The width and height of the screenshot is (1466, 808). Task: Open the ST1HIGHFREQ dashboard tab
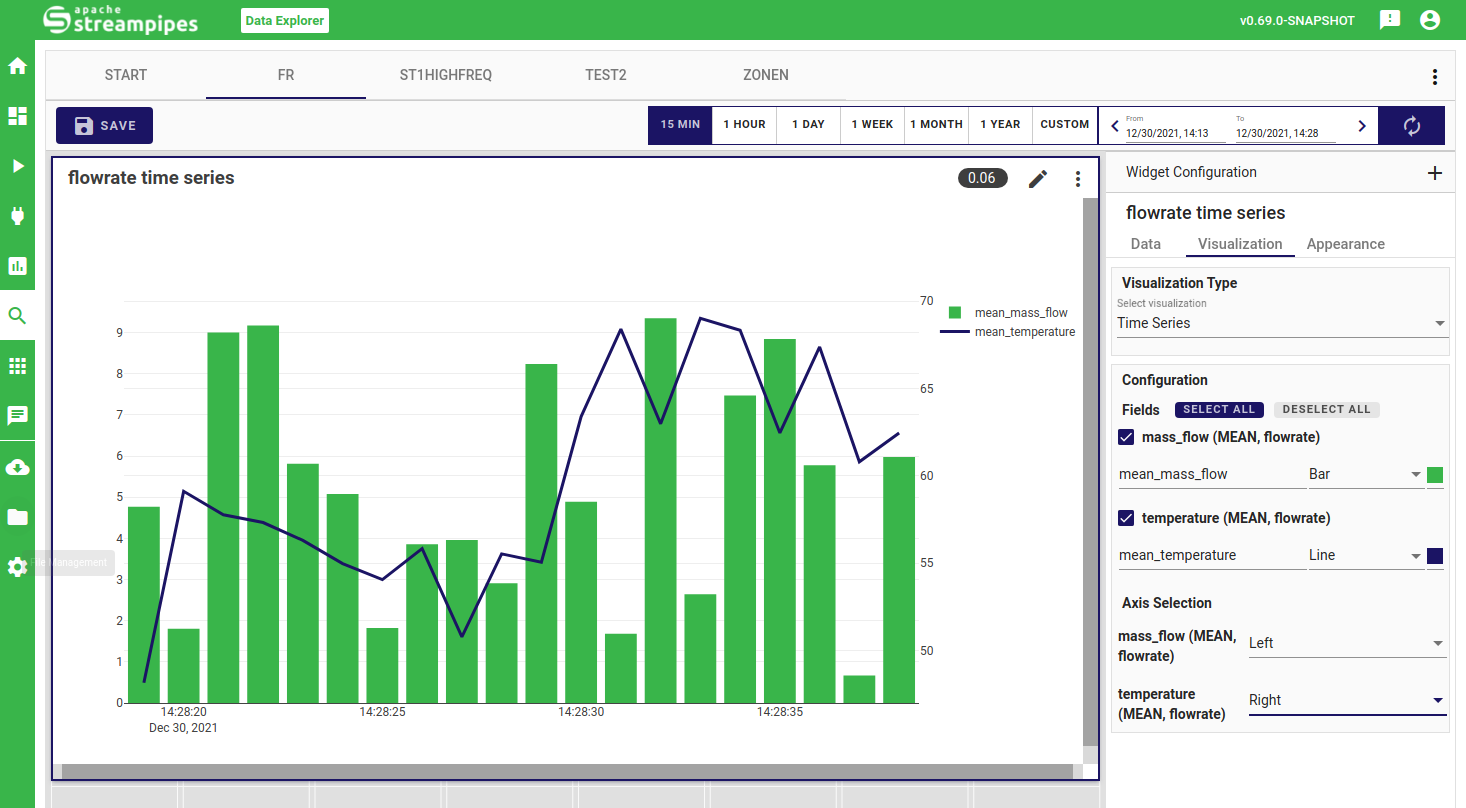coord(446,75)
